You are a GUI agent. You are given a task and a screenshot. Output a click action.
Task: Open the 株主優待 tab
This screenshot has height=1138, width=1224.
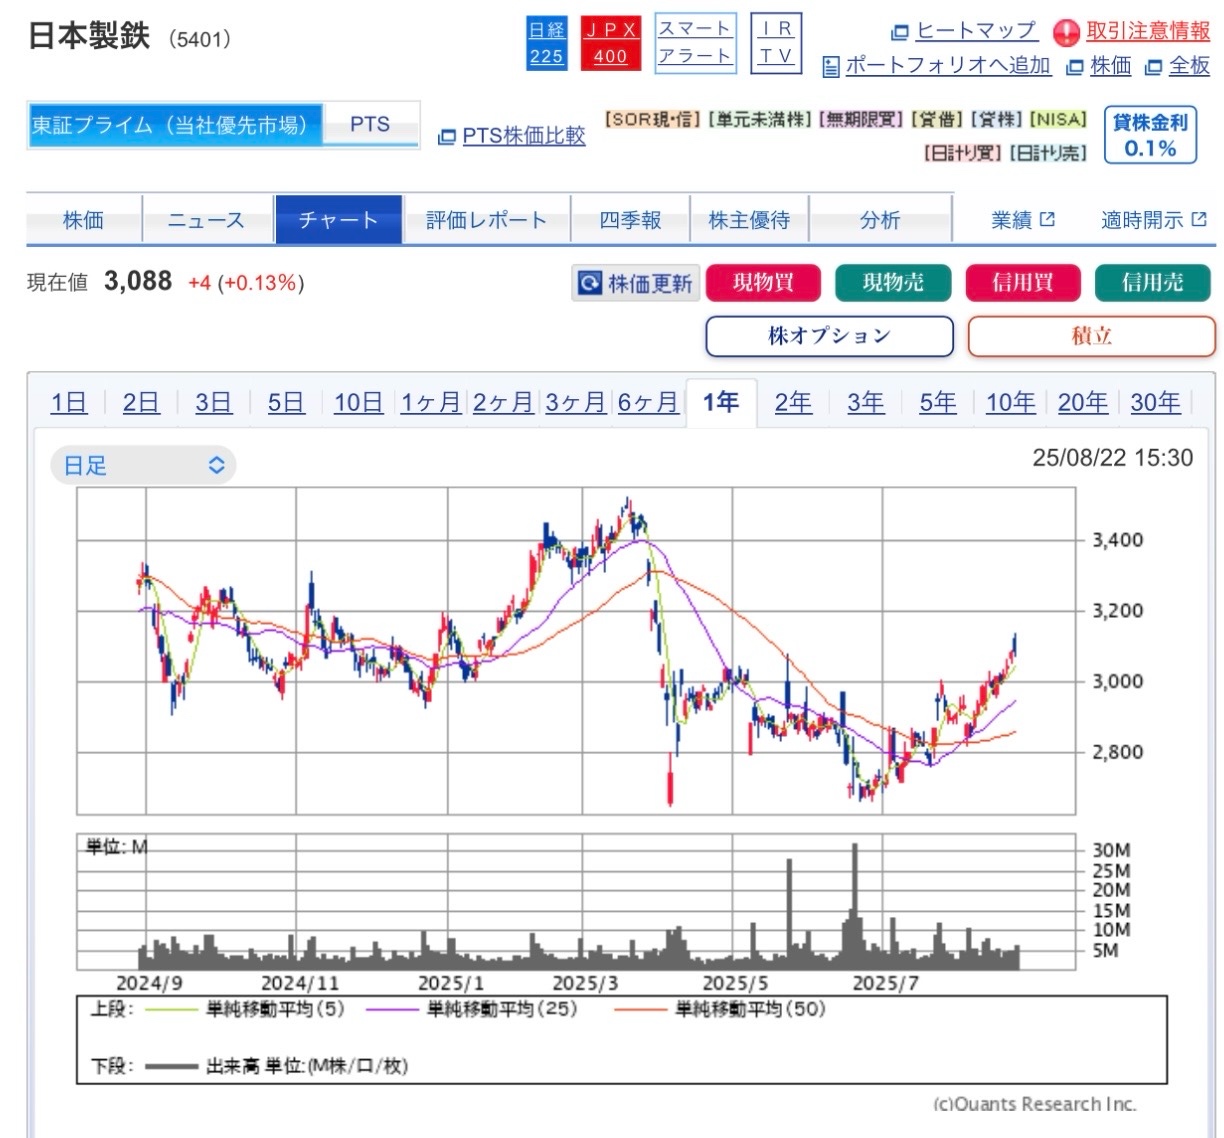coord(749,220)
